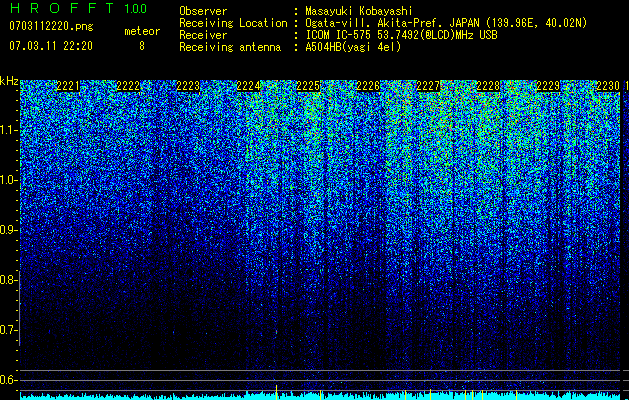The height and width of the screenshot is (400, 629).
Task: Select the Ogata-vill. Akita-Pref. JAPAN location text
Action: [x=446, y=23]
